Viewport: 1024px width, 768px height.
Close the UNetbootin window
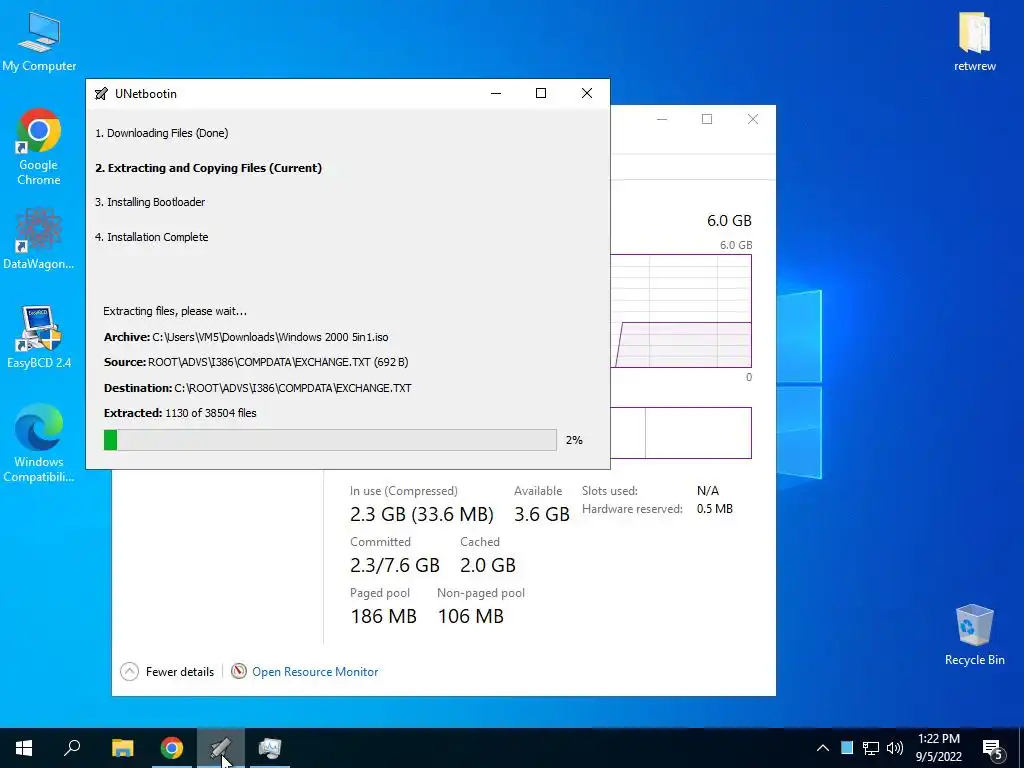click(586, 93)
